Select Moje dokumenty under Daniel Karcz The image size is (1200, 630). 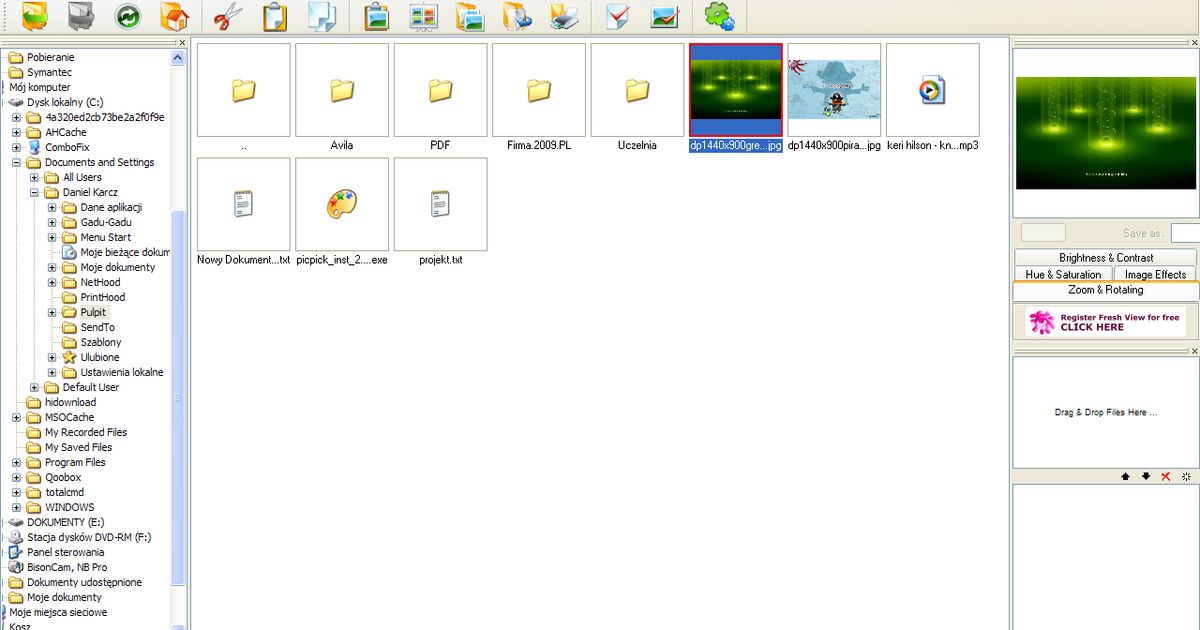pos(118,267)
